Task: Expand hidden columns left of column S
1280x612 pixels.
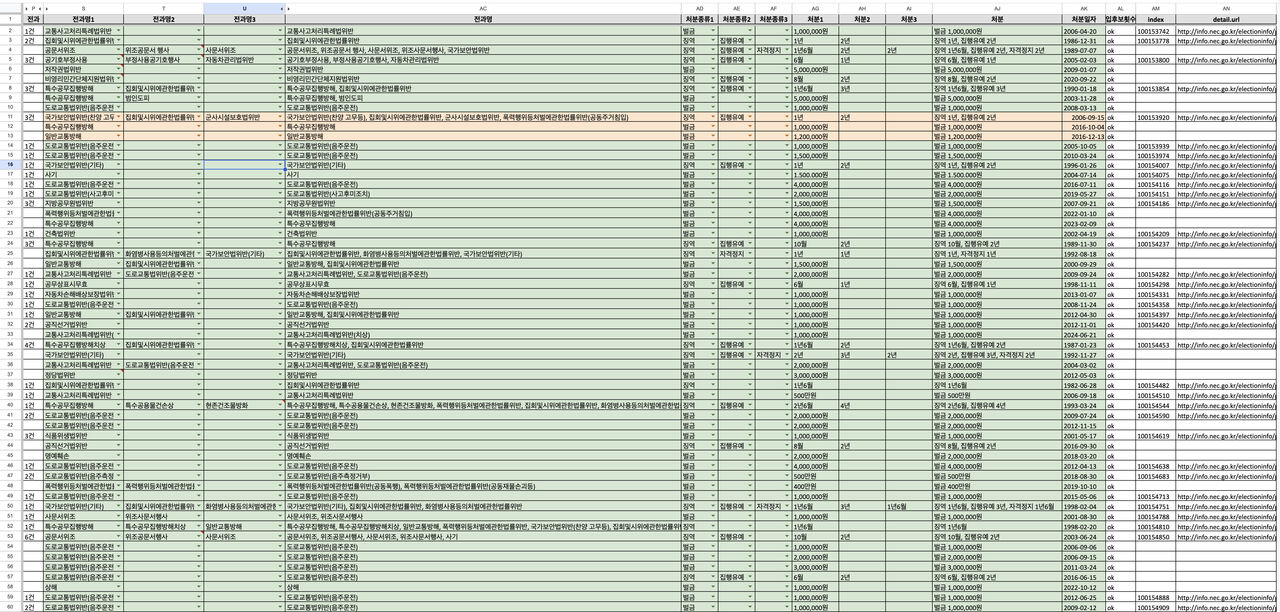Action: tap(46, 8)
